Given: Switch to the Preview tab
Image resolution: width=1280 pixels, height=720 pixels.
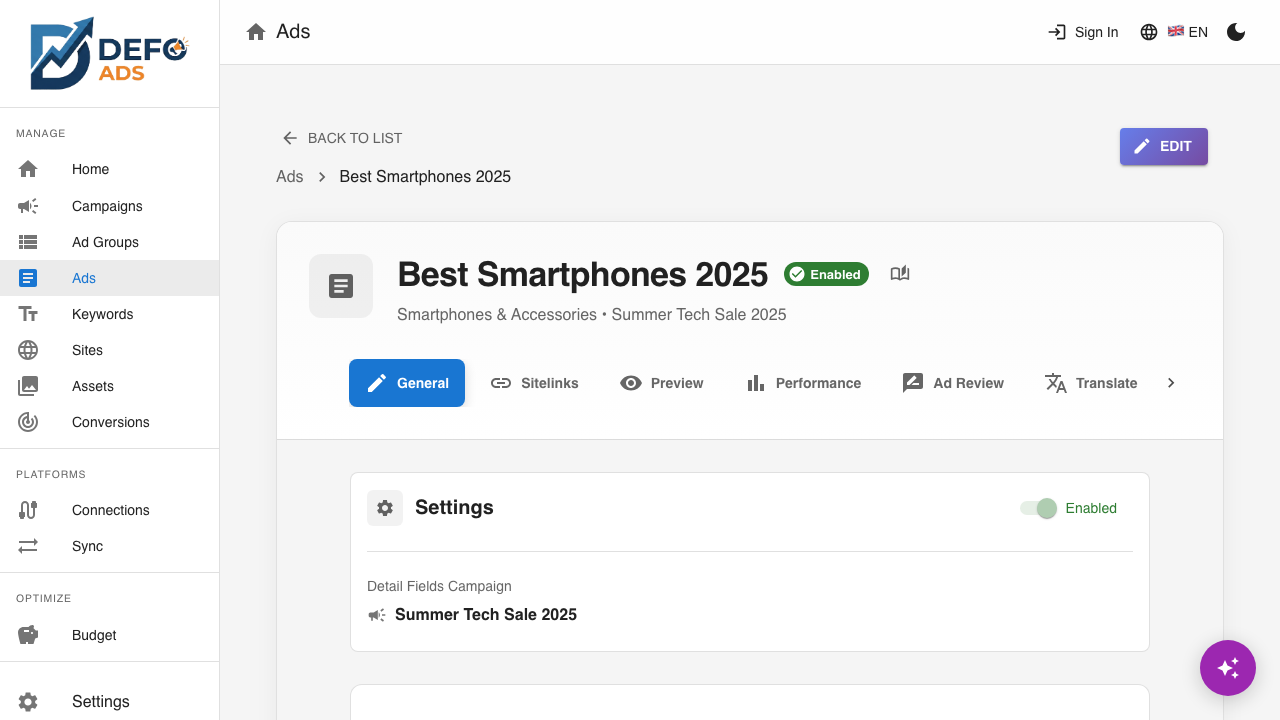Looking at the screenshot, I should point(661,383).
